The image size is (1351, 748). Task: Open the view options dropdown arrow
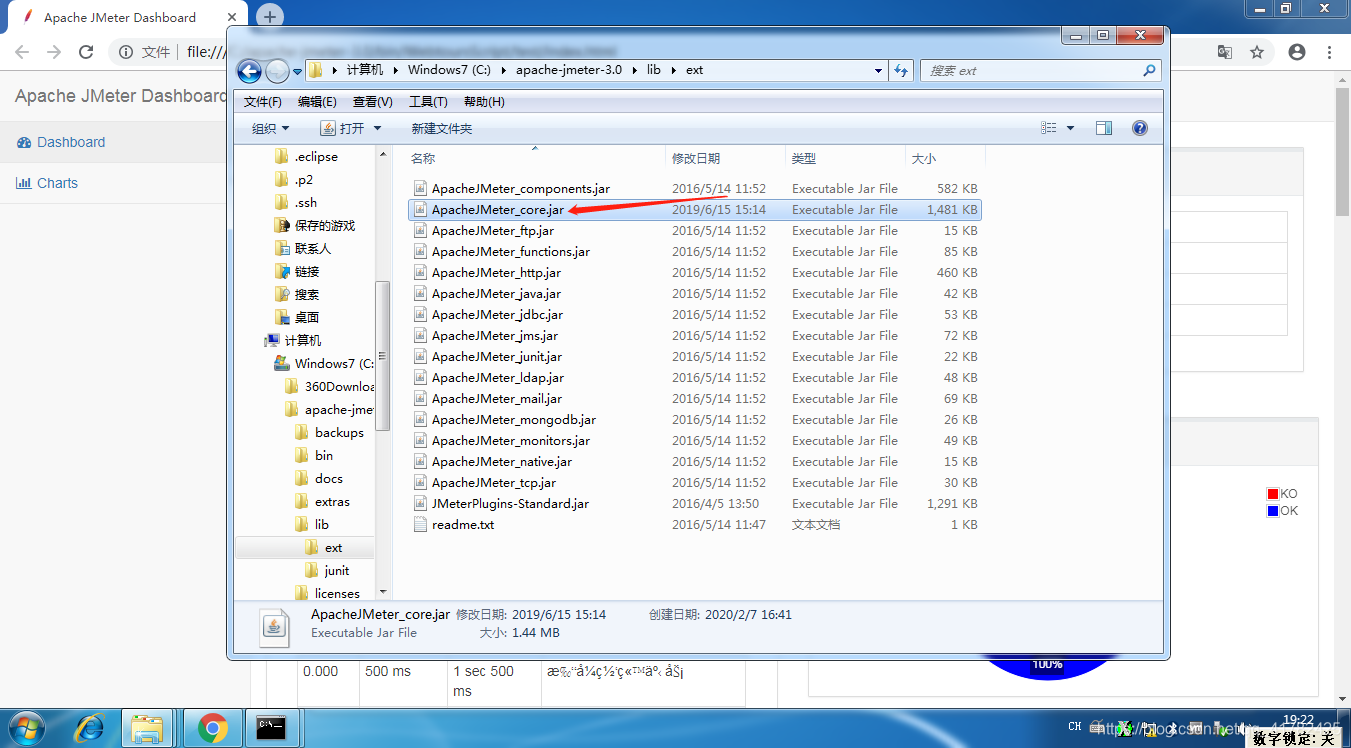[1070, 128]
